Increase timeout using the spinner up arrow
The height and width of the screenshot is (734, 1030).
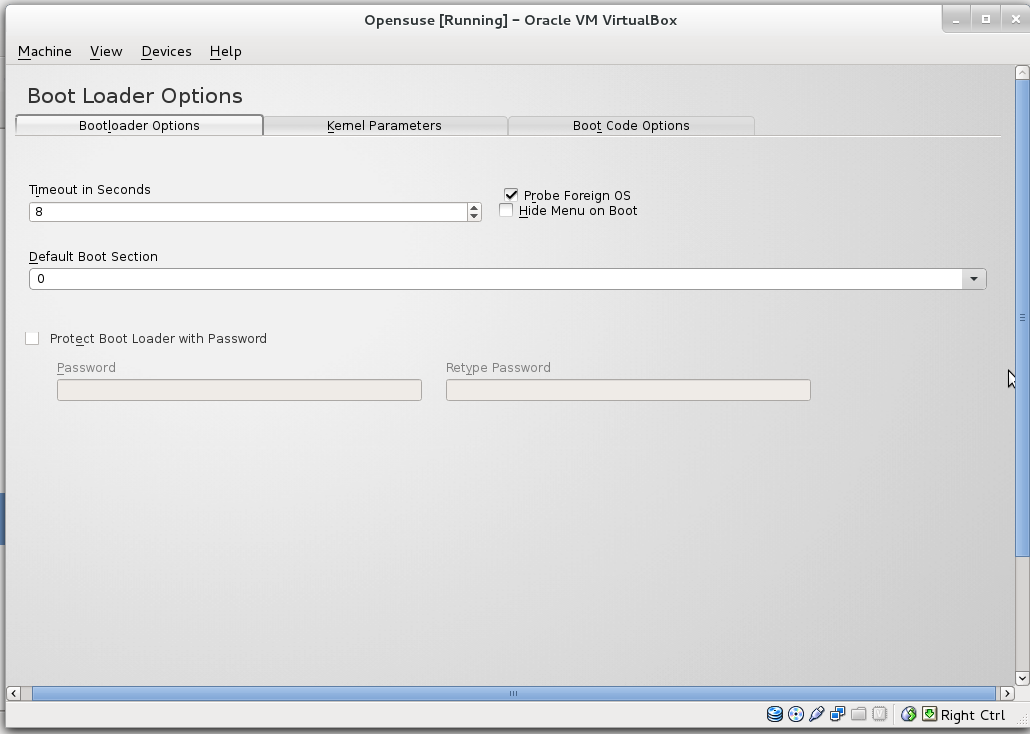coord(472,207)
